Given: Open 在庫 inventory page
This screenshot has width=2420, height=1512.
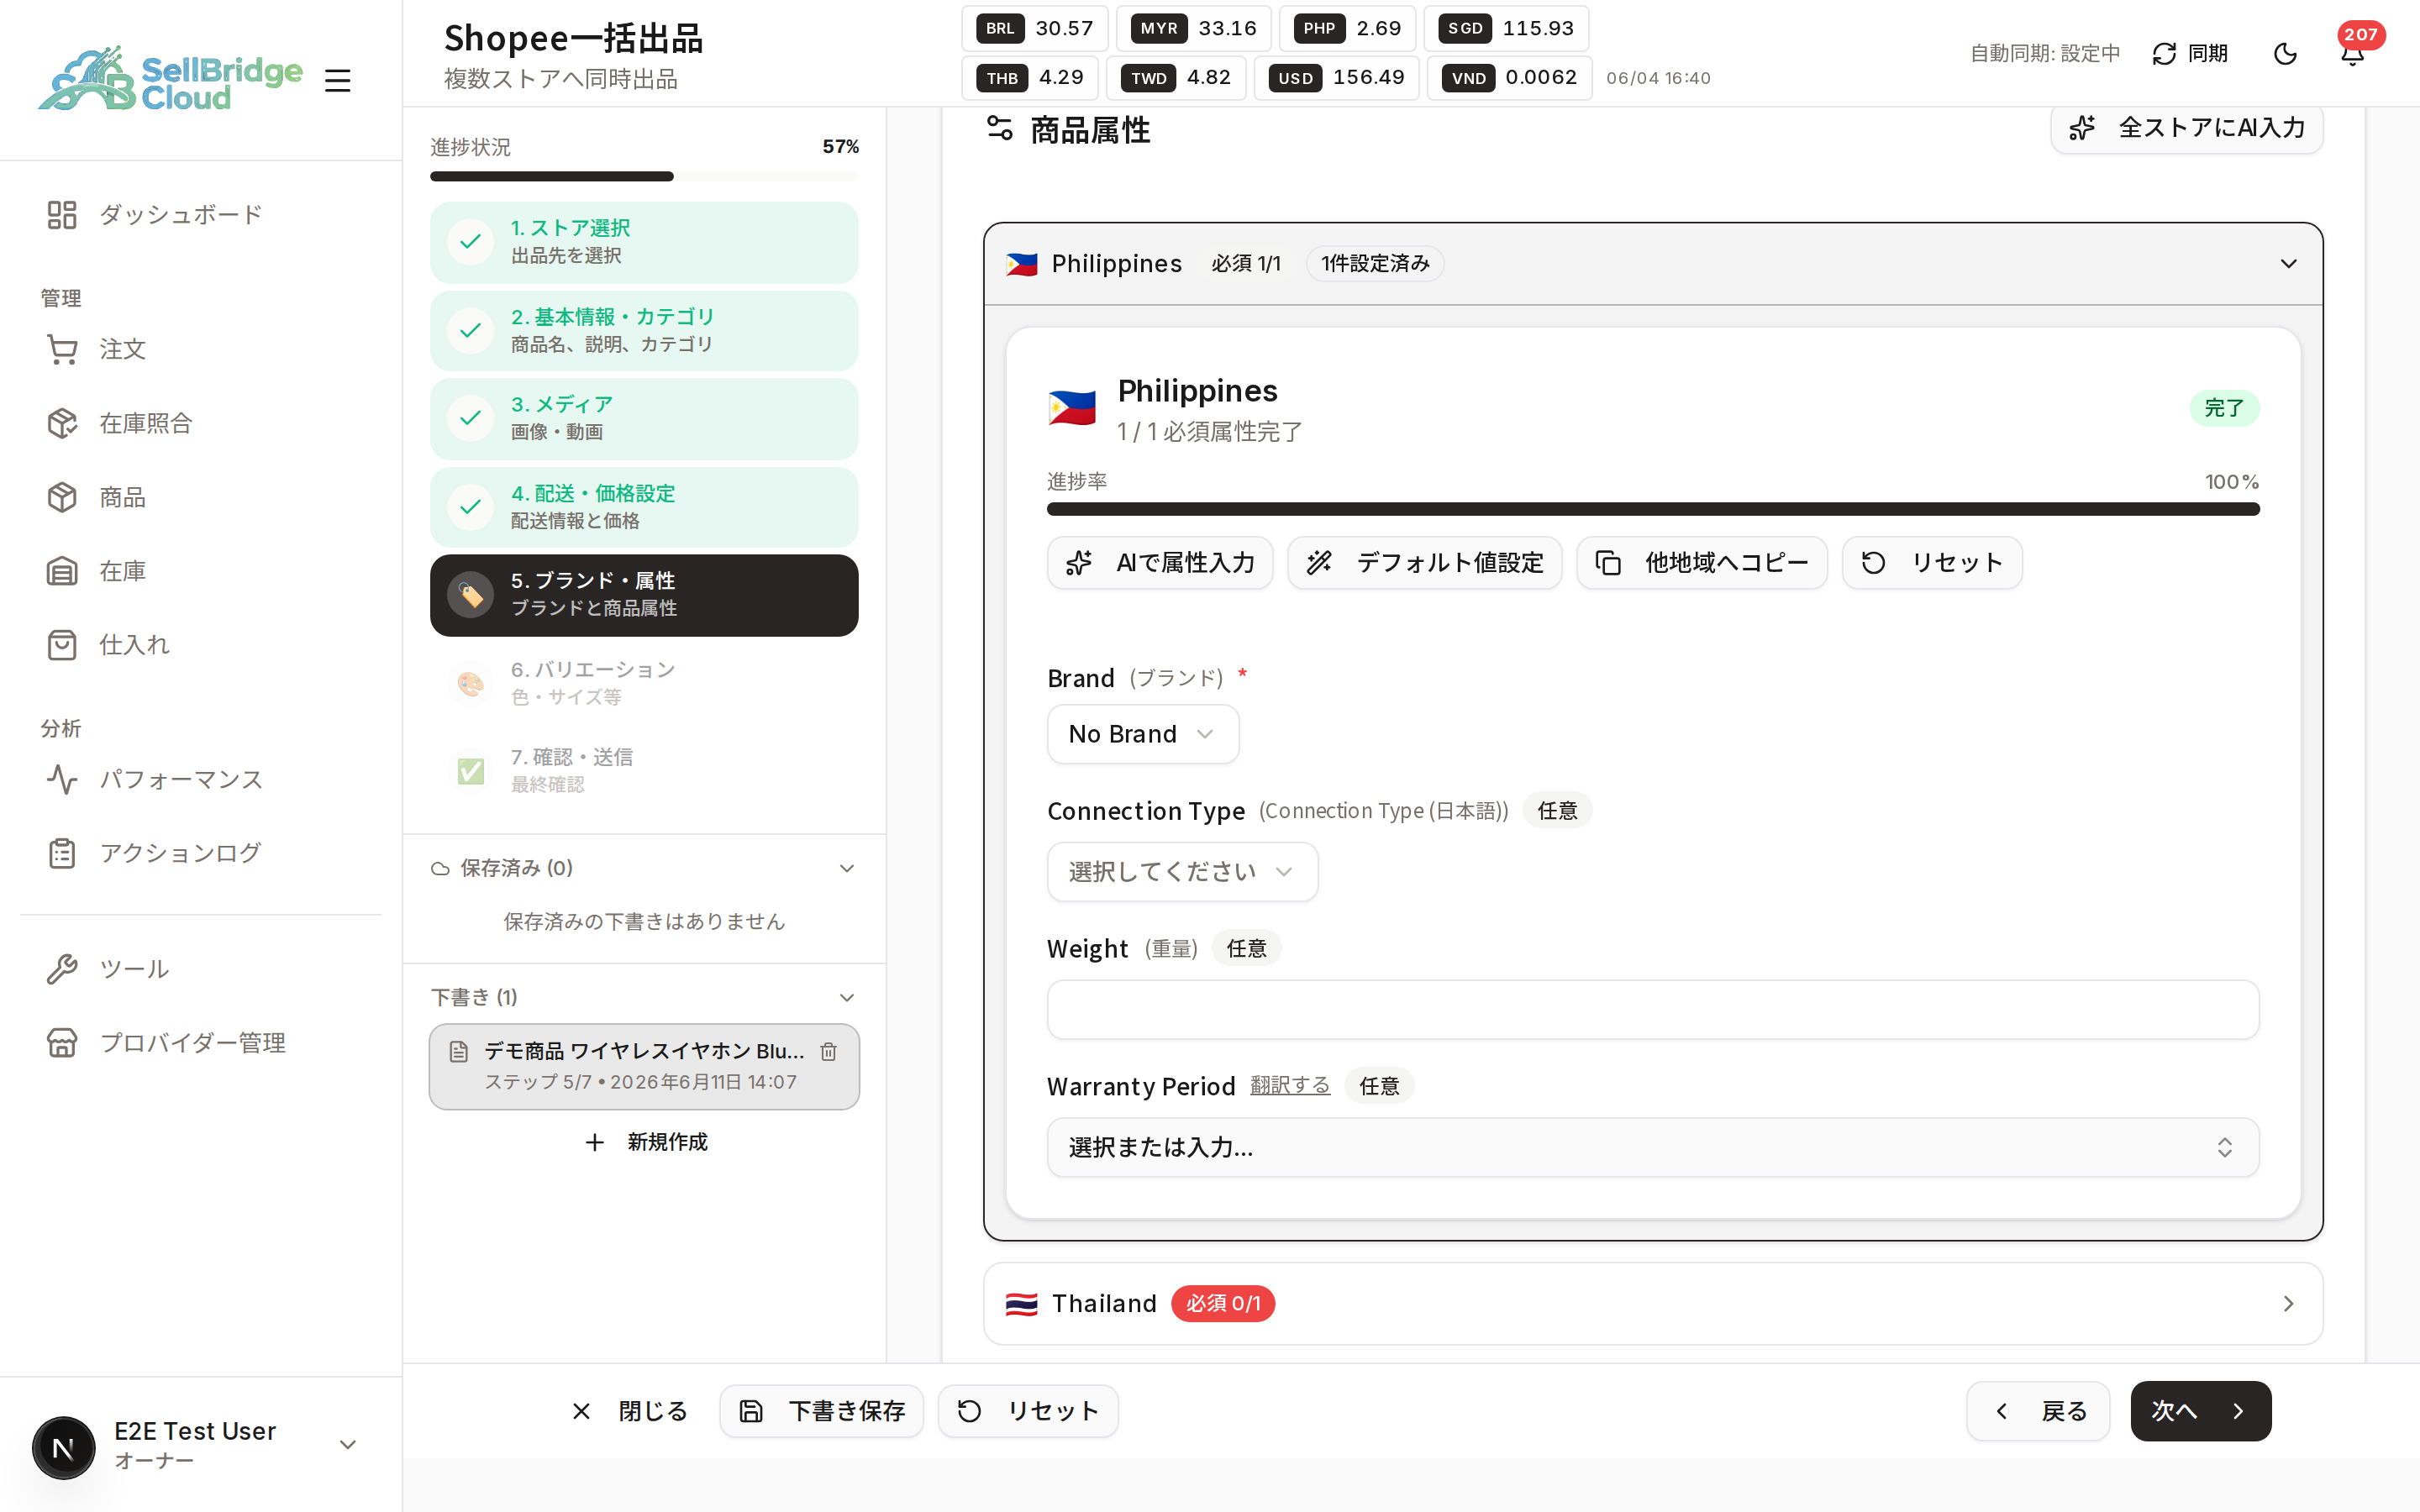Looking at the screenshot, I should point(200,571).
